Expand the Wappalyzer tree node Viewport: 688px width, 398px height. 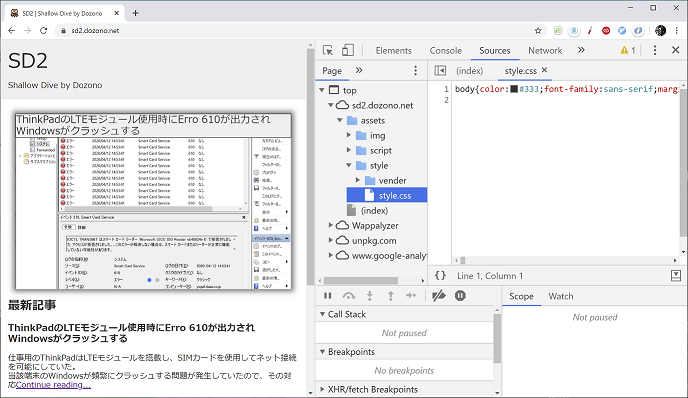(x=330, y=225)
